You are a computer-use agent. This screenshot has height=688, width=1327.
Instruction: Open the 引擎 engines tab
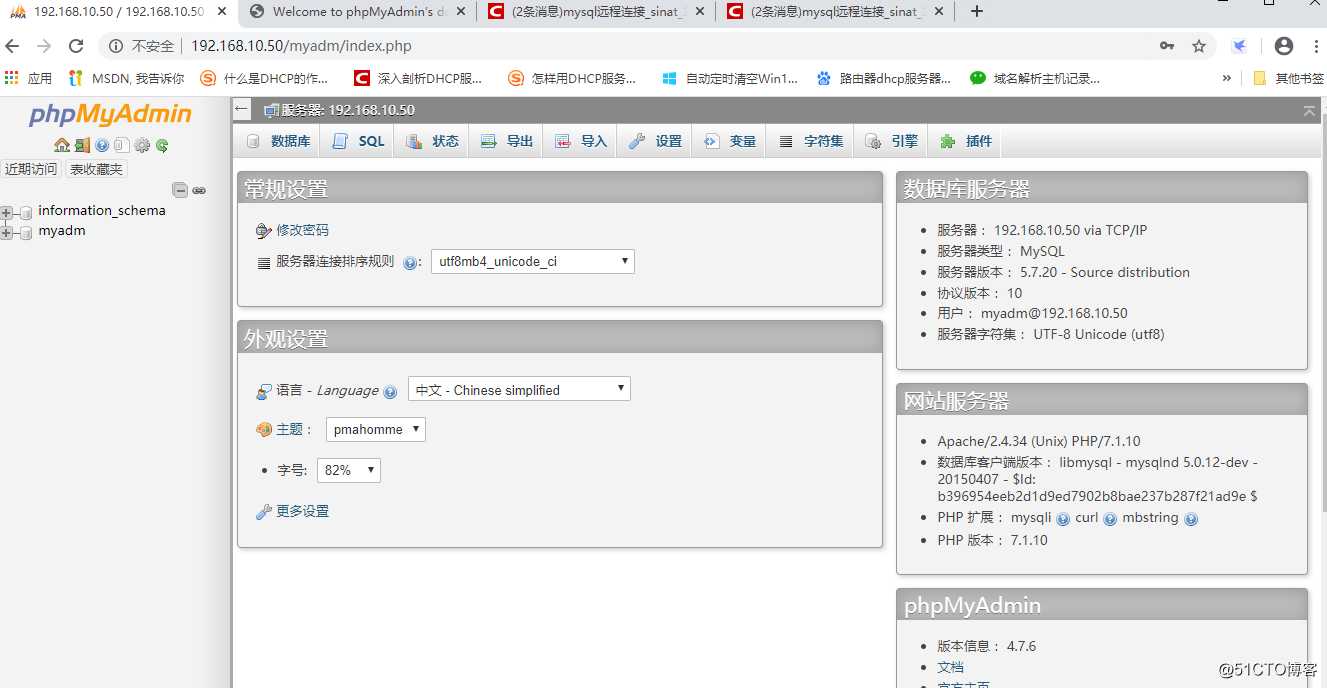891,141
